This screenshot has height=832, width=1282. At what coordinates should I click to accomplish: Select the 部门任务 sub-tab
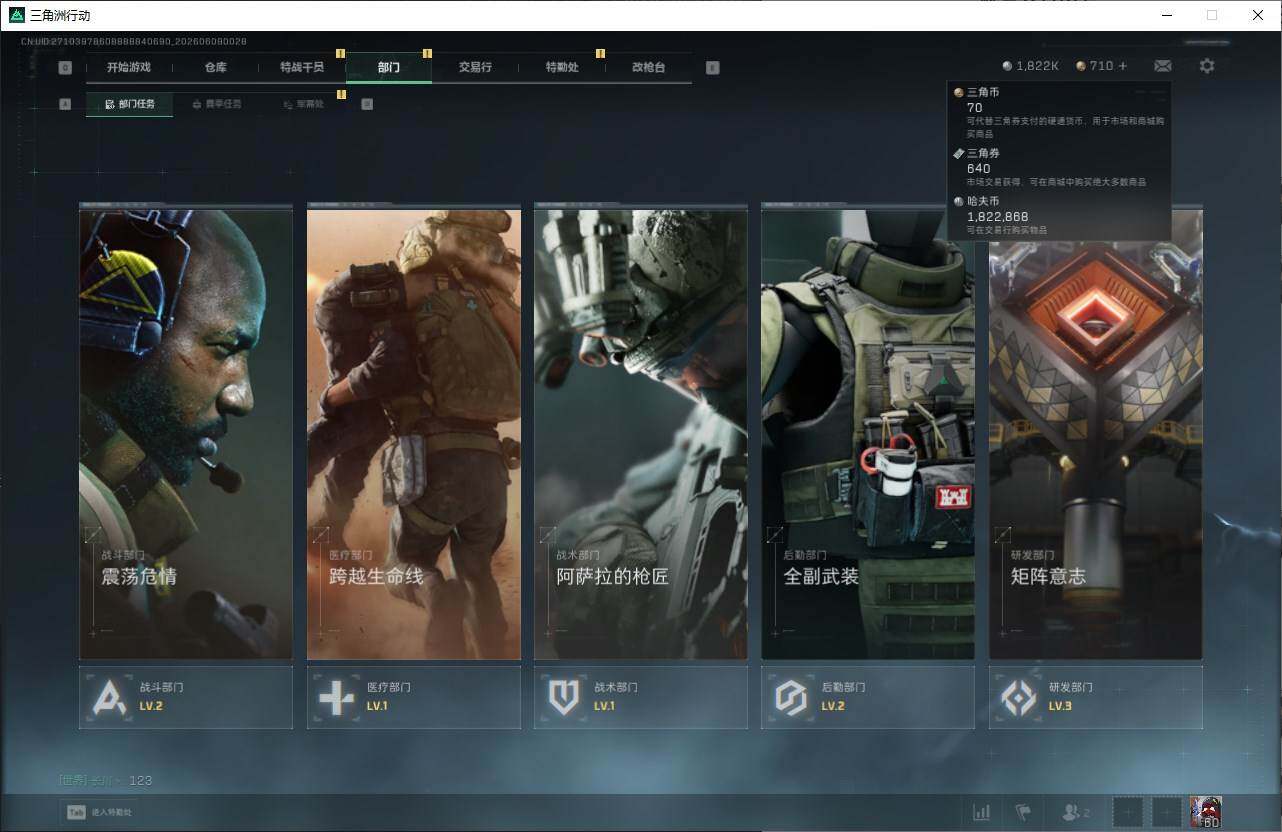pyautogui.click(x=129, y=104)
